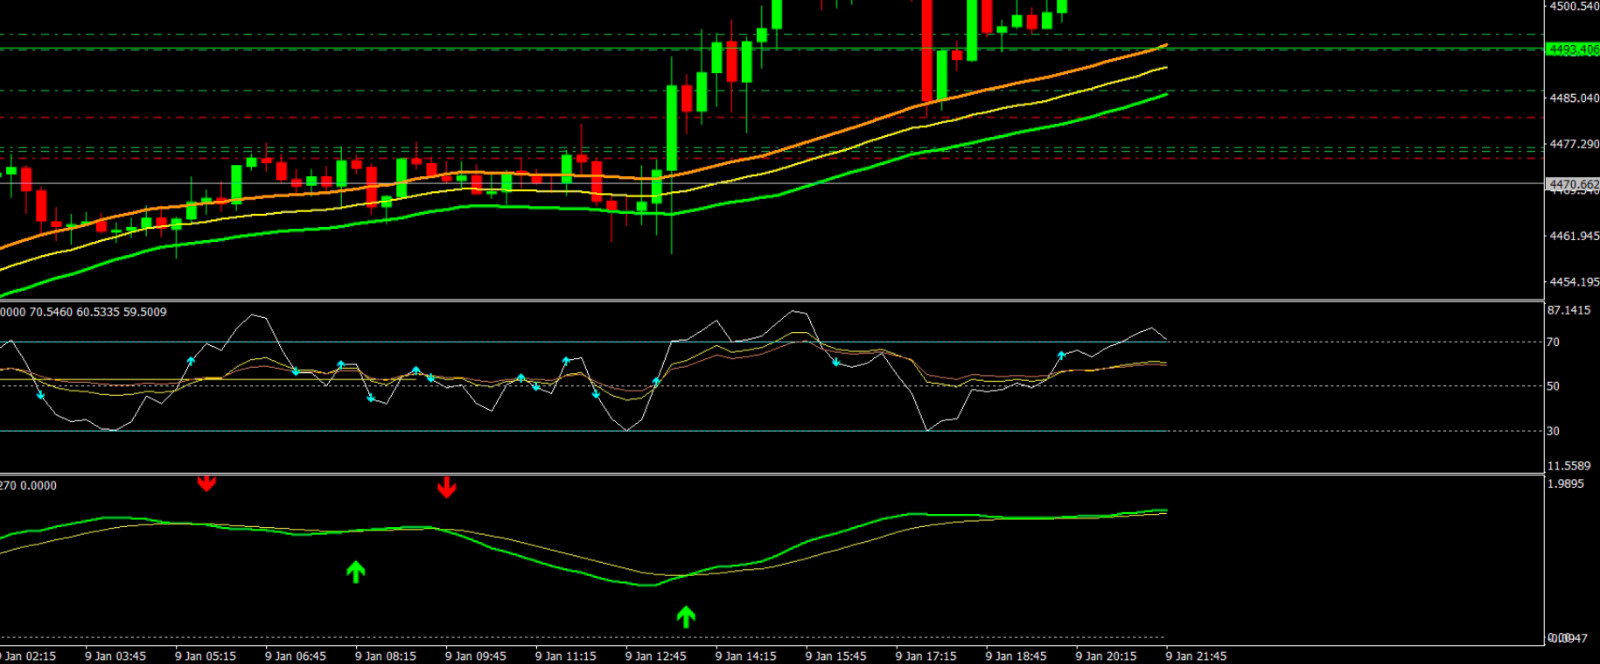Click the 9 Jan 03:45 time label
1600x664 pixels.
point(115,657)
